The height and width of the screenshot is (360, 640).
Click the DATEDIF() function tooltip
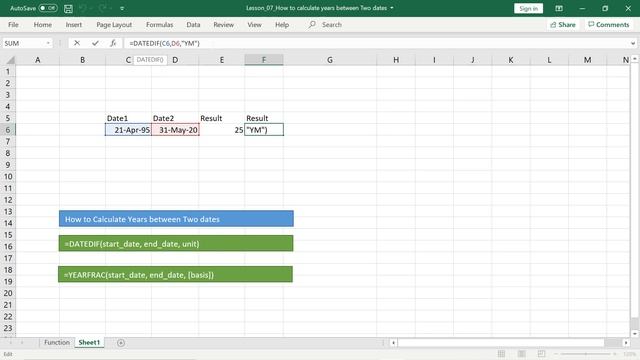click(x=150, y=60)
